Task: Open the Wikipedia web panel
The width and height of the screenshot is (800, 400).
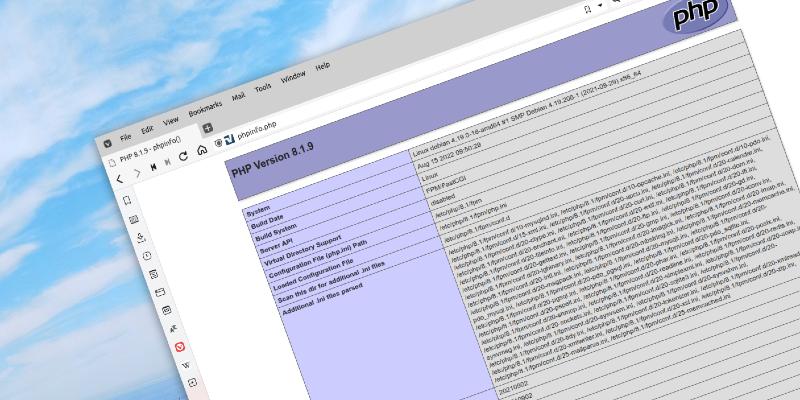Action: (185, 364)
